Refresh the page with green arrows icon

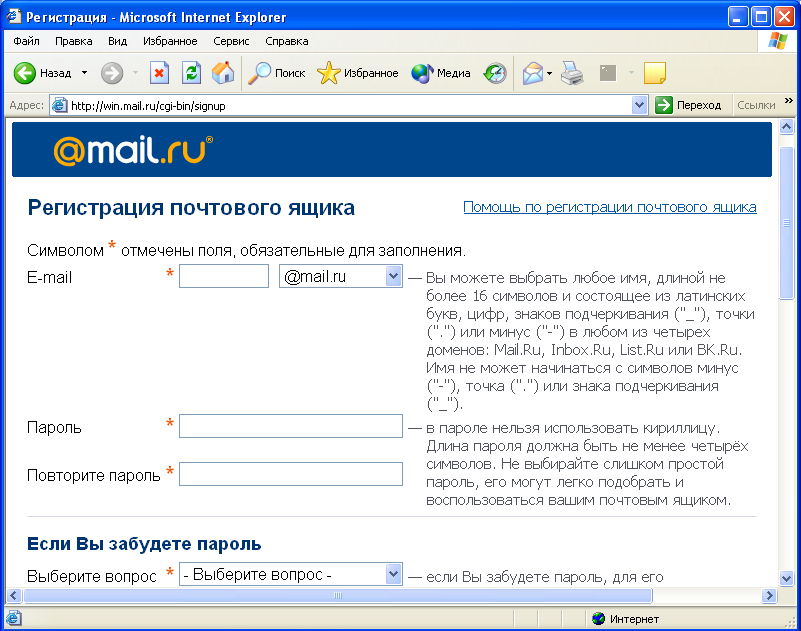click(x=192, y=73)
